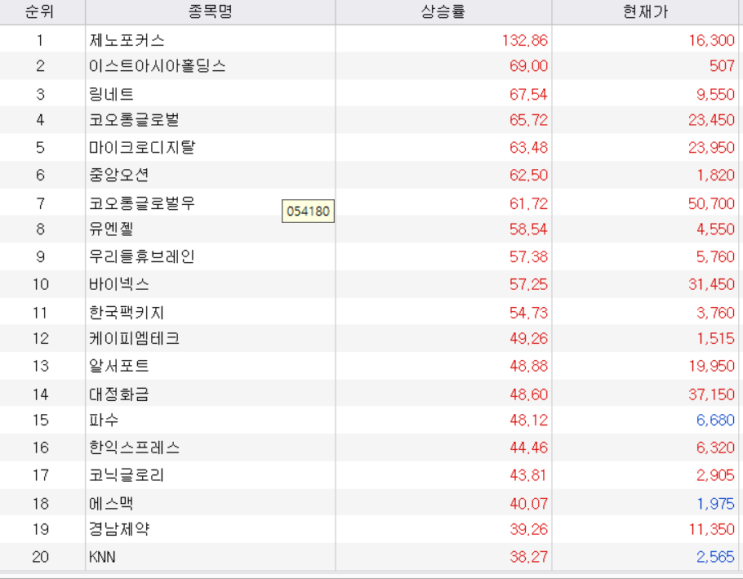Click the 57.25 rise rate value
743x579 pixels.
click(529, 284)
